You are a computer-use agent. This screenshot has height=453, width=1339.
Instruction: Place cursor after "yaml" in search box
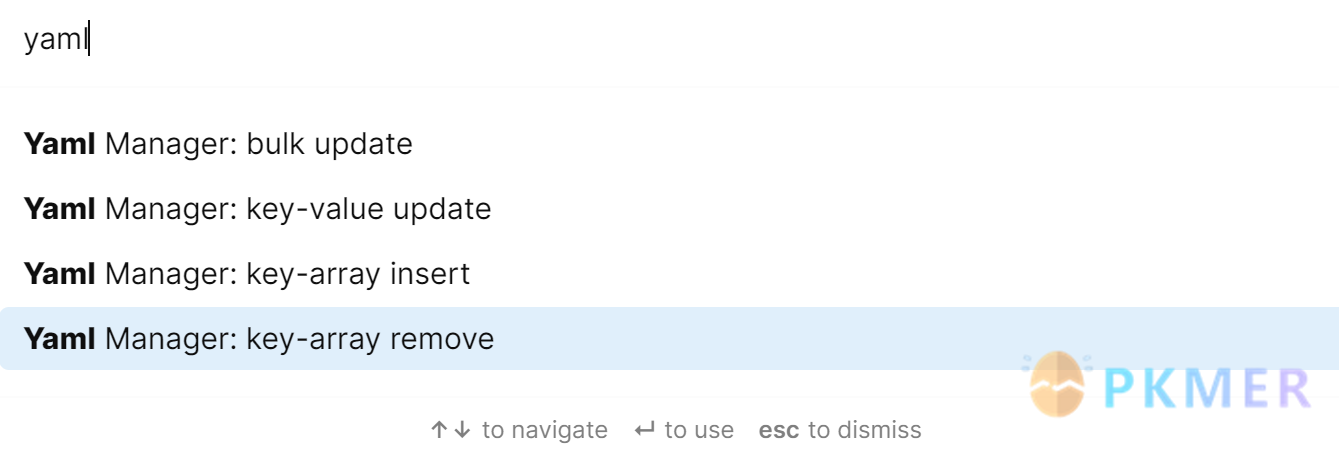click(x=89, y=41)
